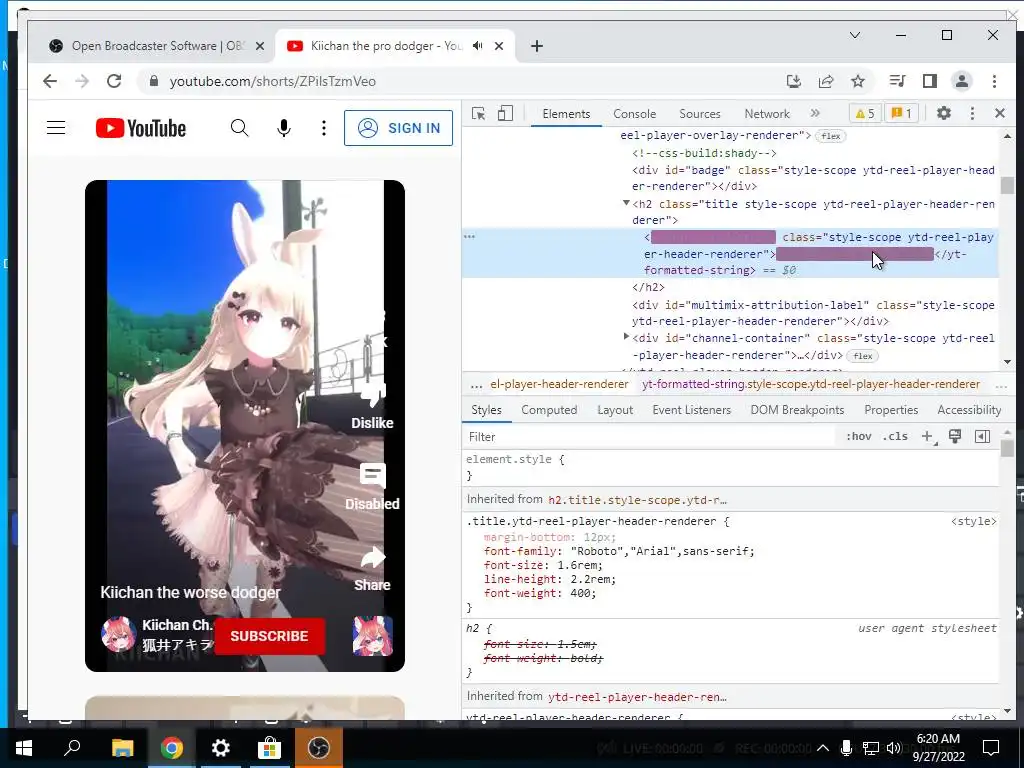Switch to the Console tab
This screenshot has height=768, width=1024.
click(634, 114)
